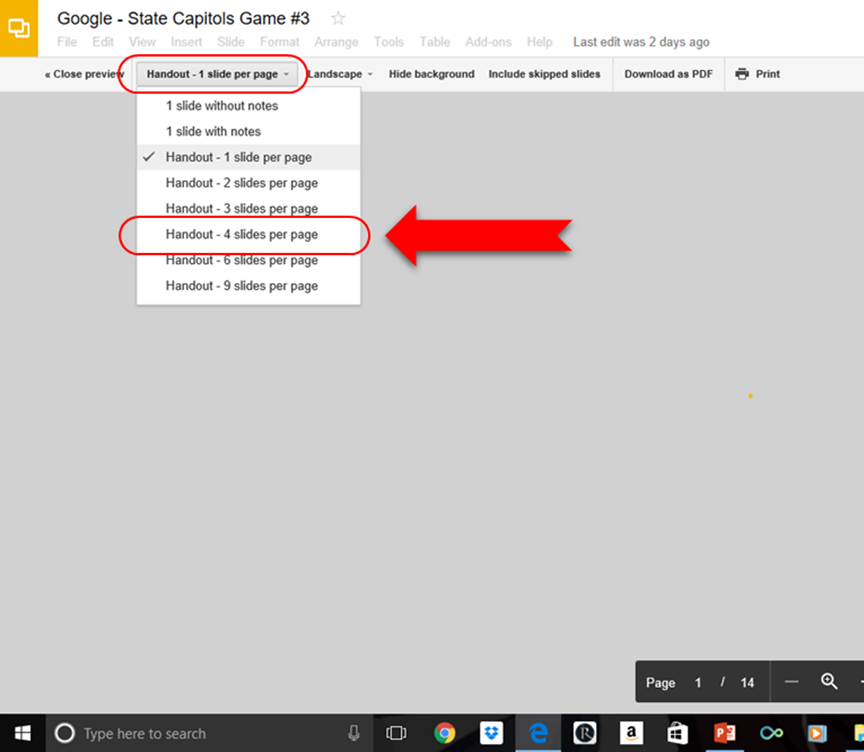The width and height of the screenshot is (864, 752).
Task: Select 1 slide with notes
Action: [249, 131]
